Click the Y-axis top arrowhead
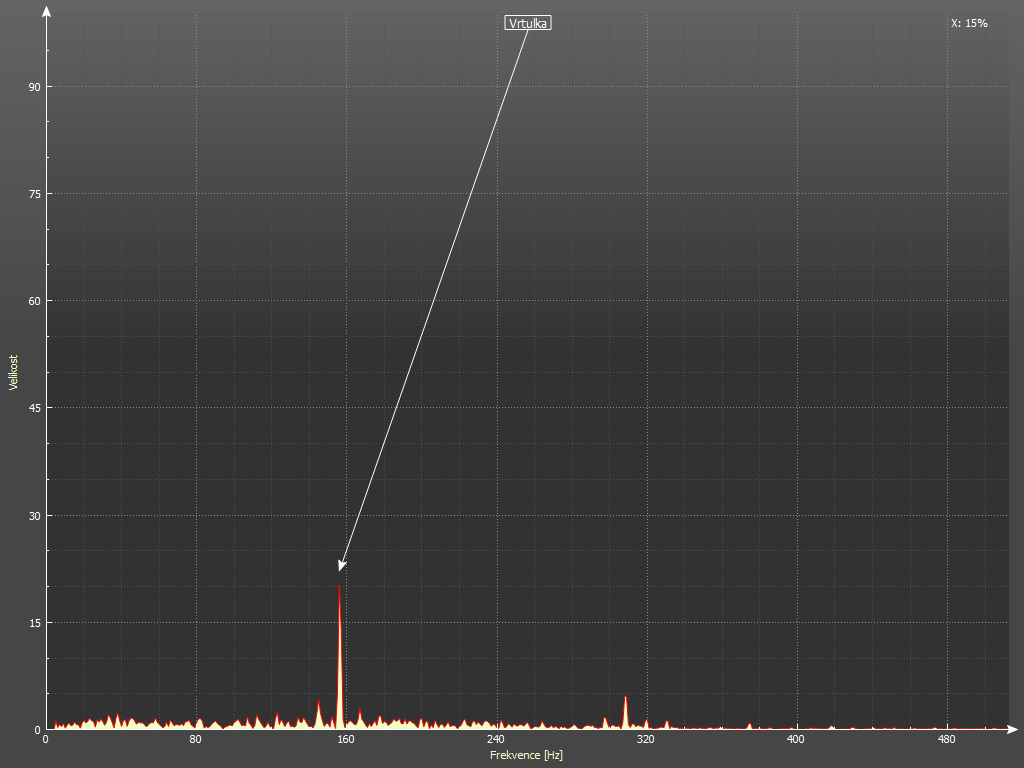 point(46,13)
